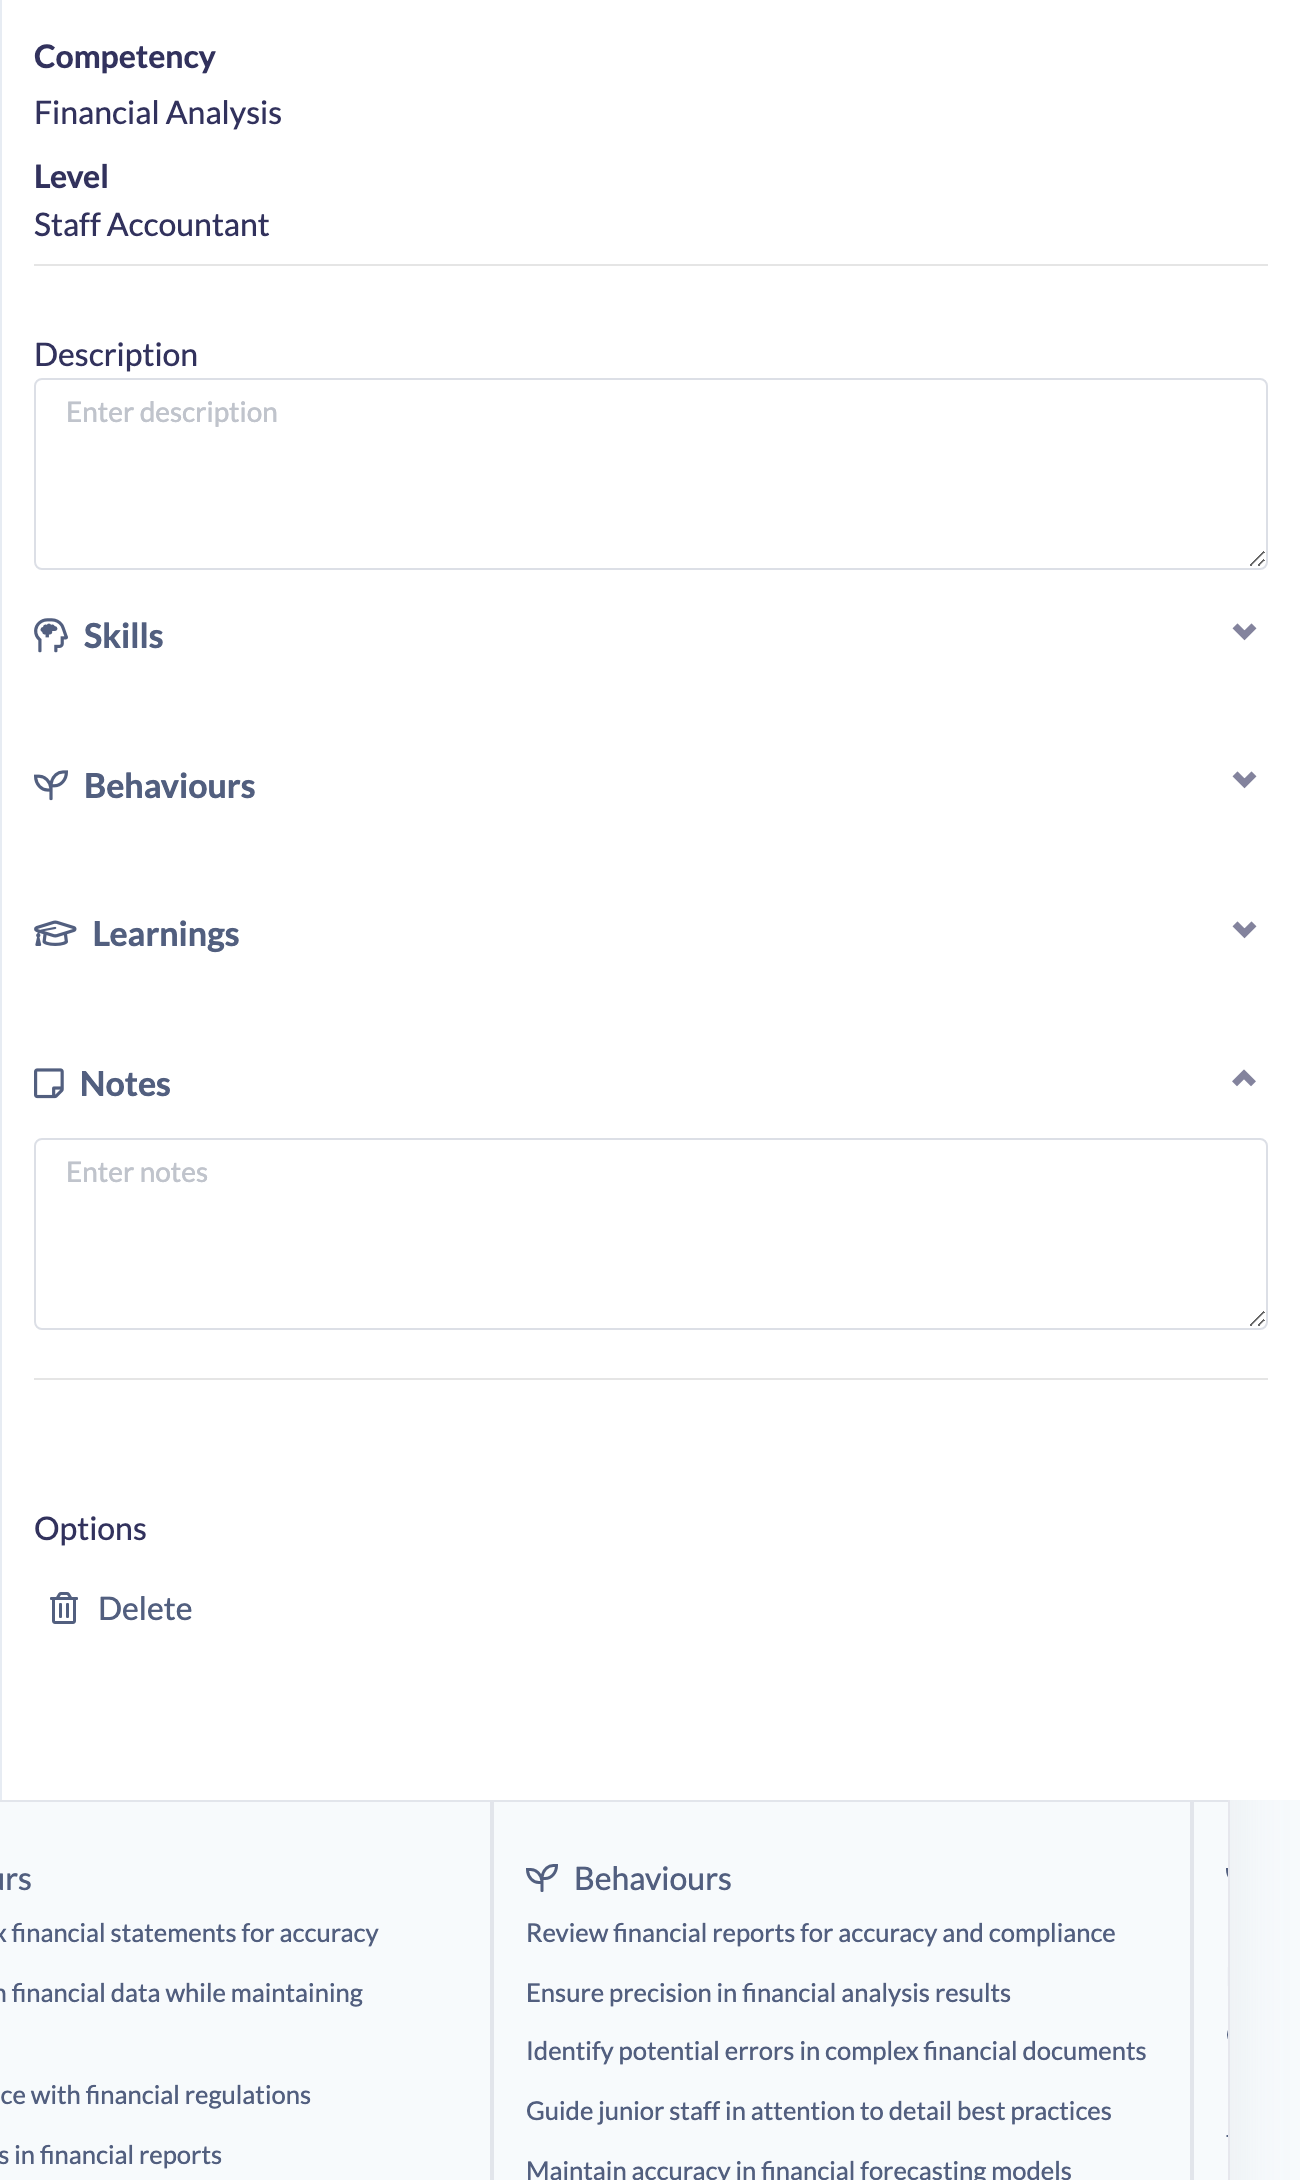Screen dimensions: 1300x2180
Task: Click the Learnings section heading
Action: click(166, 934)
